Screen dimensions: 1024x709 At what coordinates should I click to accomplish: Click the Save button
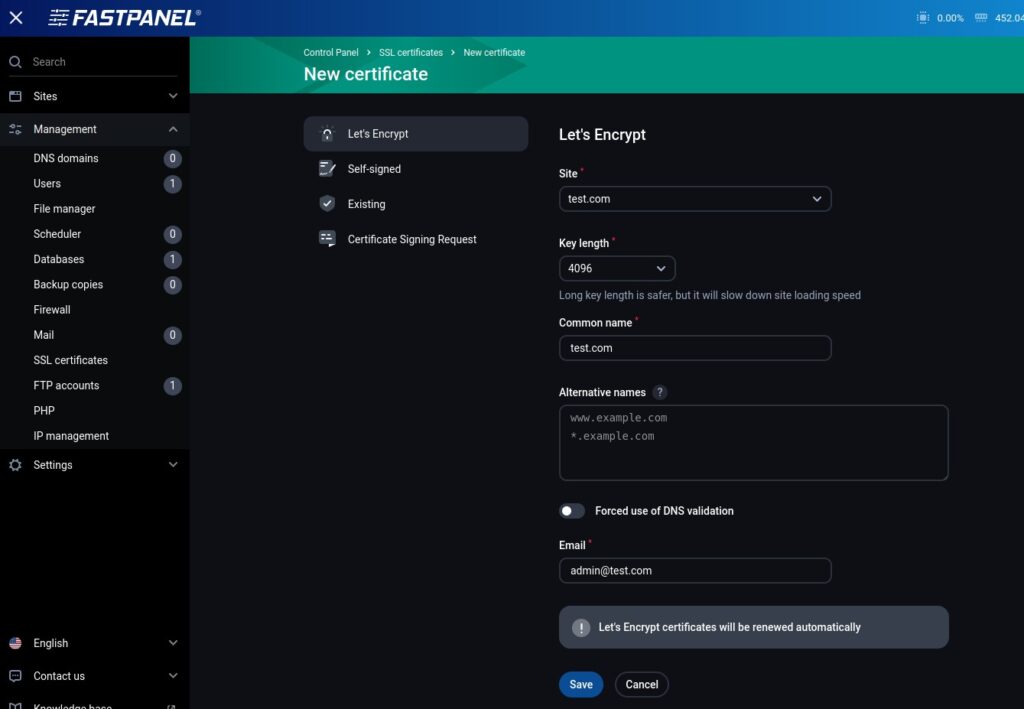click(581, 684)
